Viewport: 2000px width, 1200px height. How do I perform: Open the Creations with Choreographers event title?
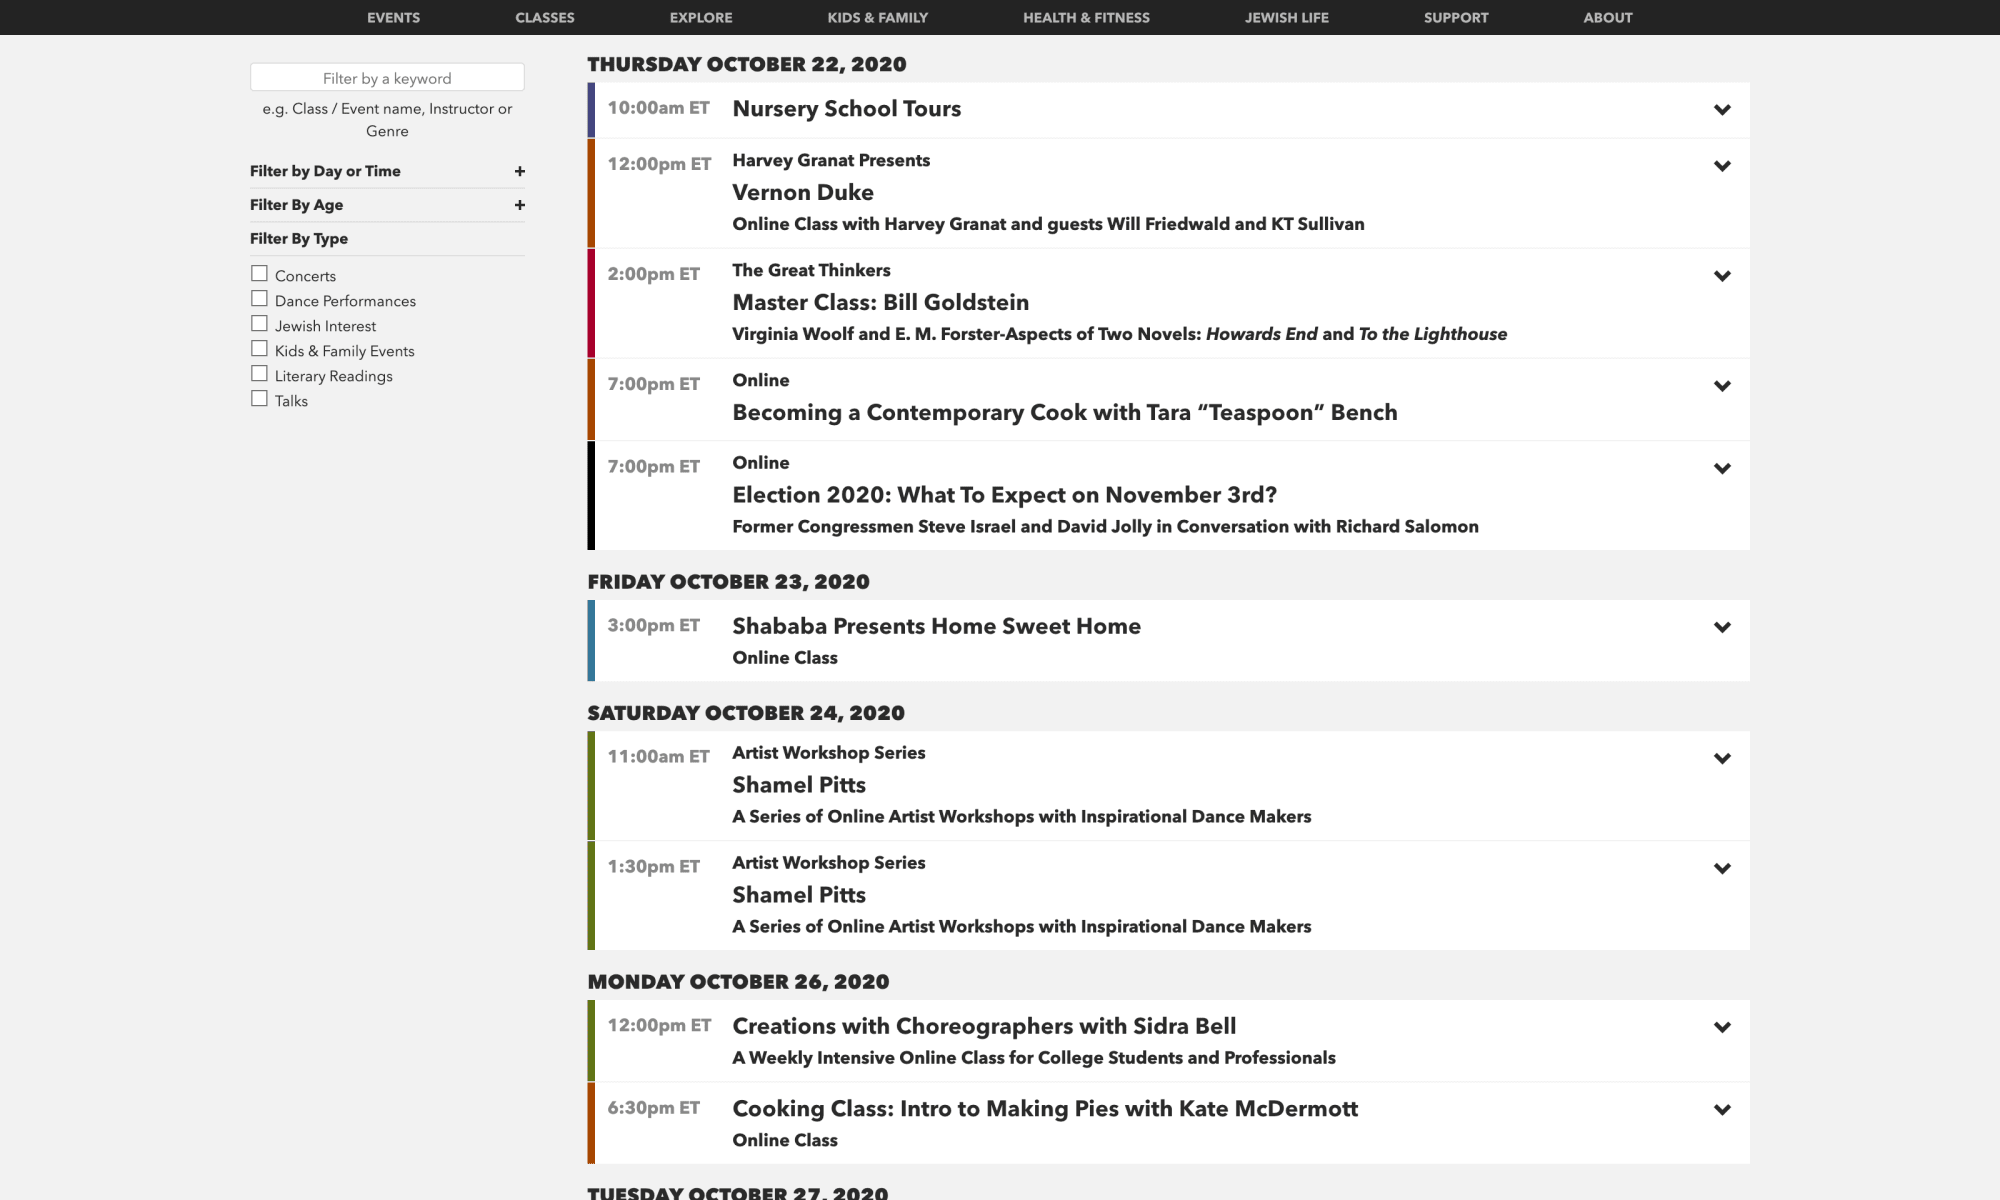(x=984, y=1026)
